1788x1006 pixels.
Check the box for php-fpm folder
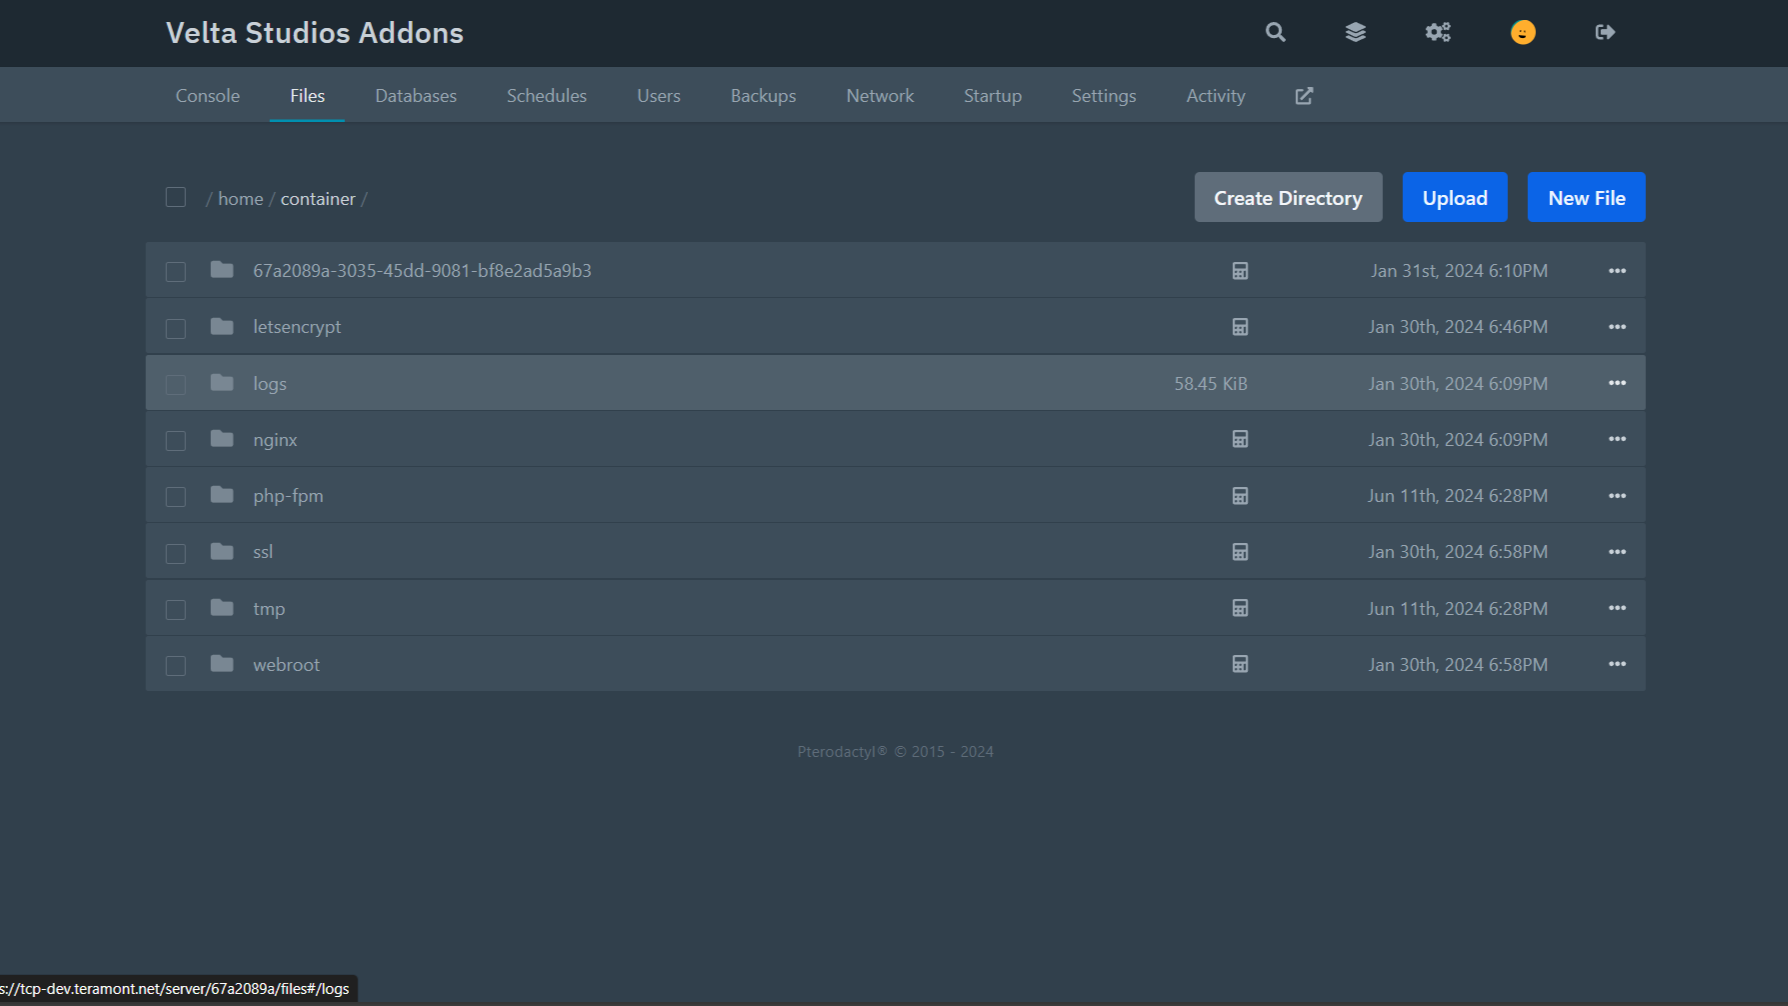pos(176,497)
